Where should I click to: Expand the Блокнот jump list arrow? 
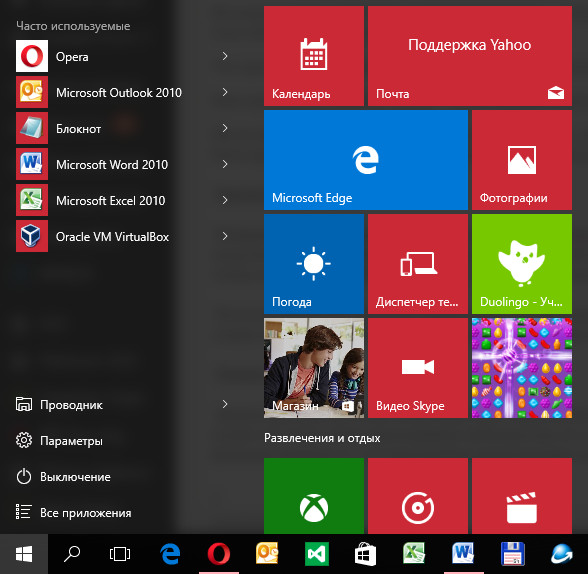(225, 128)
